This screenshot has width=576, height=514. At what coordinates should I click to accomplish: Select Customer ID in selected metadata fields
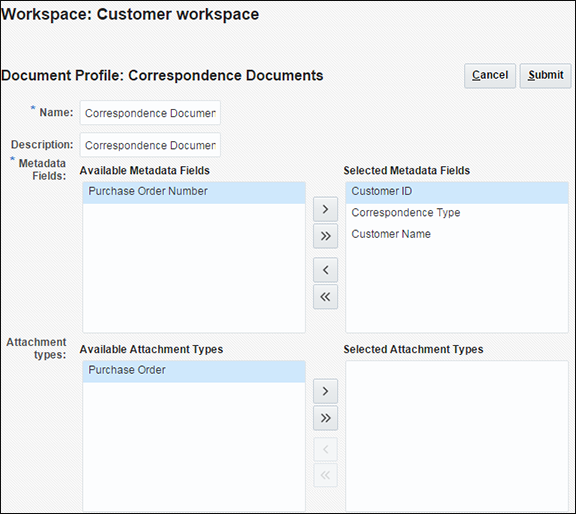[457, 192]
